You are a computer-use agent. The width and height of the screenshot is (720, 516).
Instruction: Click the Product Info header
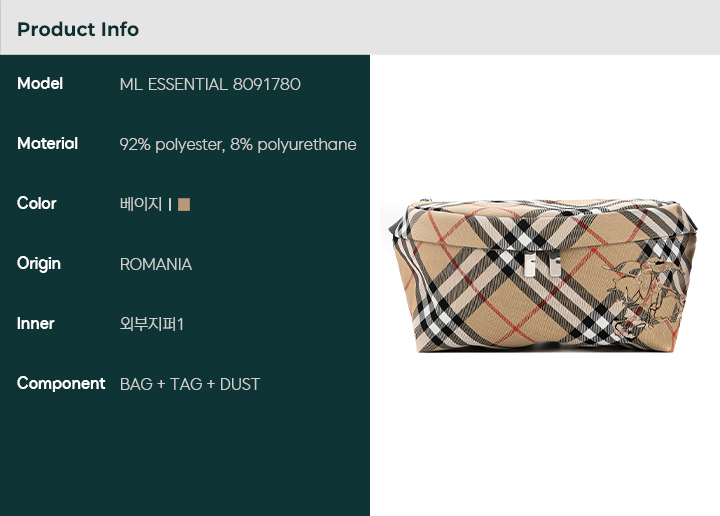click(78, 29)
